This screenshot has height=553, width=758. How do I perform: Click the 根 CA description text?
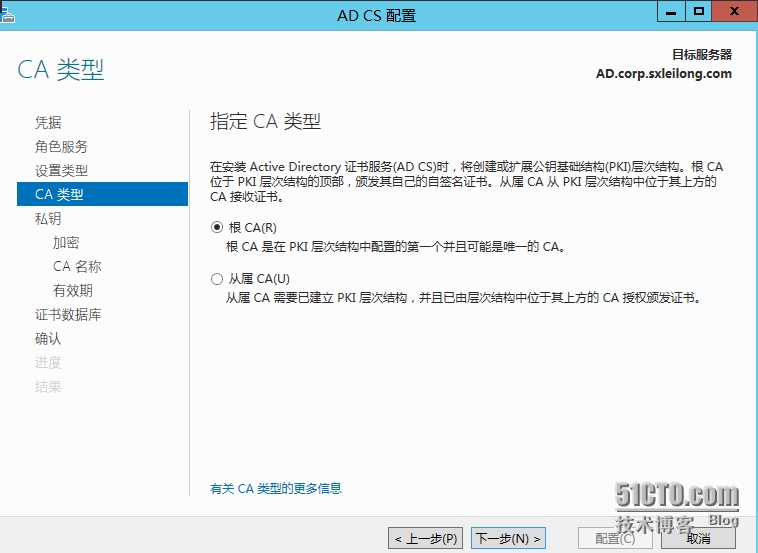point(395,247)
